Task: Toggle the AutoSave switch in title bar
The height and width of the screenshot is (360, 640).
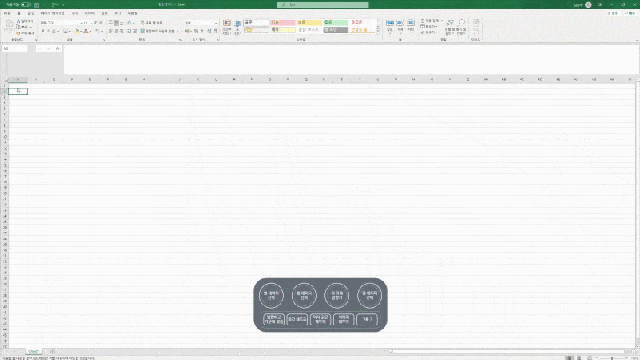Action: click(26, 4)
